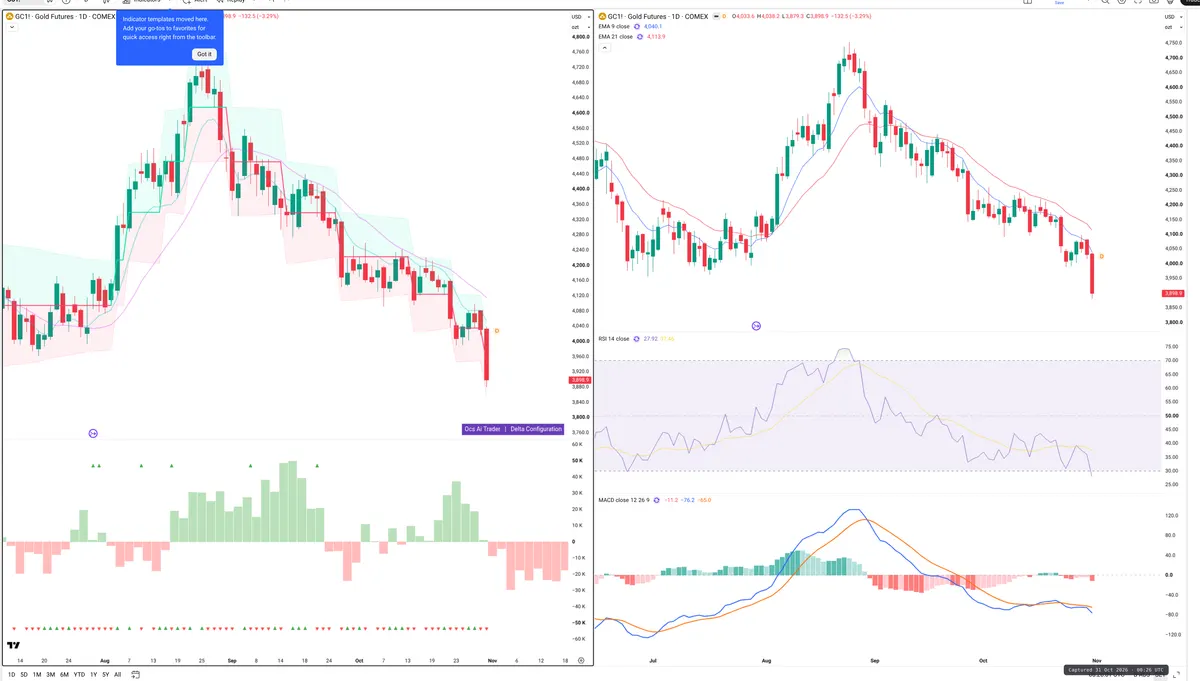The width and height of the screenshot is (1200, 681).
Task: Select the EMA 21 close indicator label
Action: [618, 36]
